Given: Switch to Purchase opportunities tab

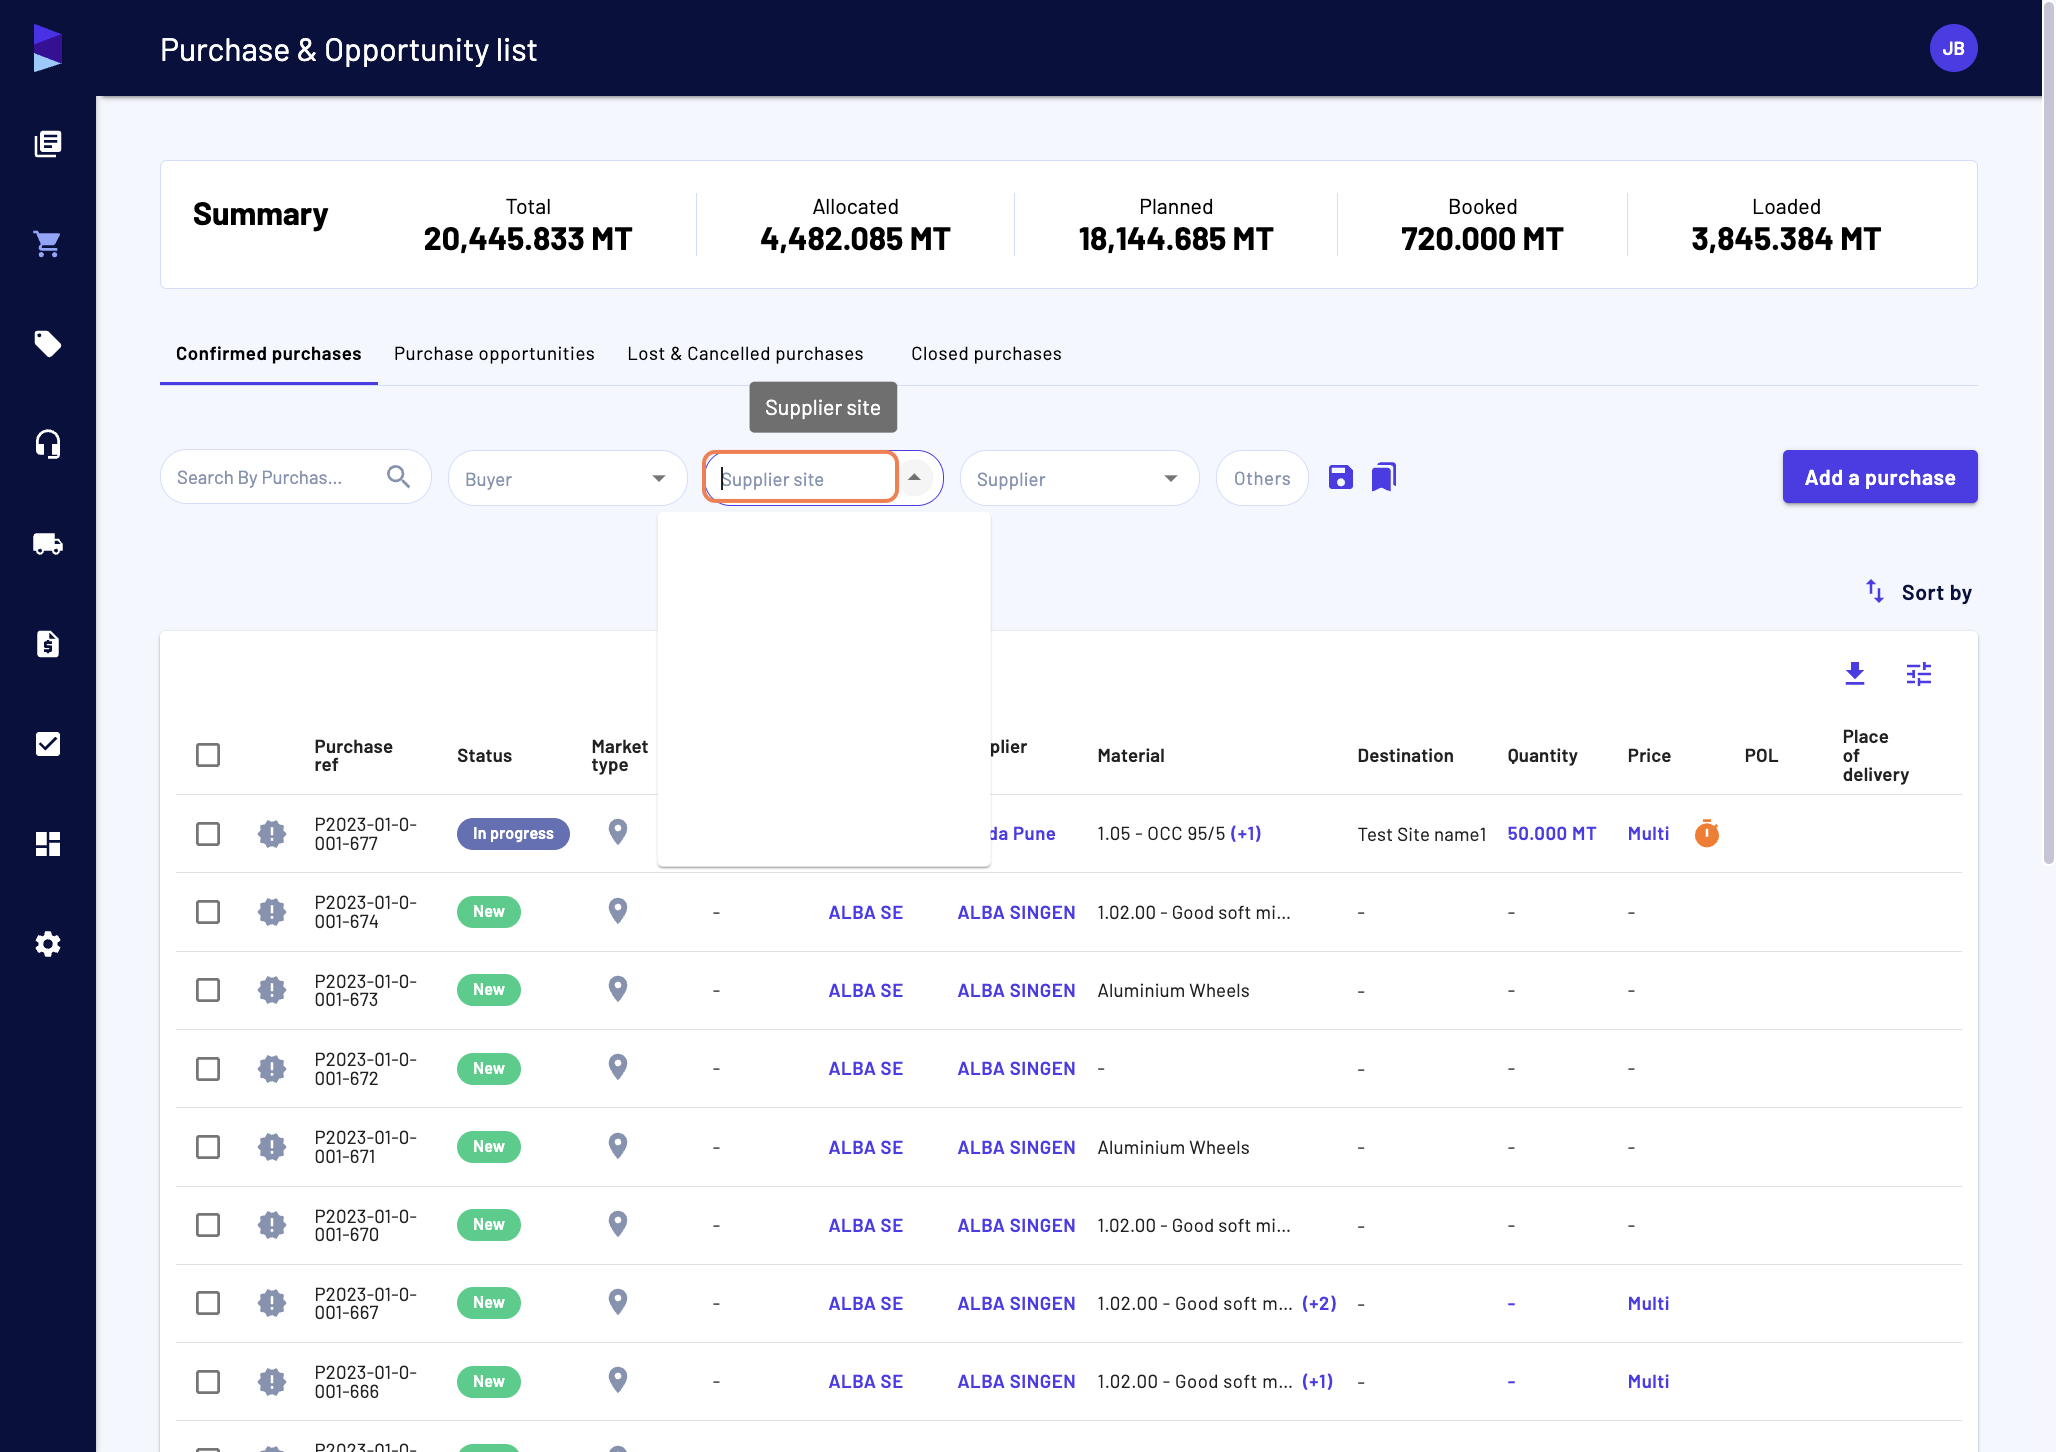Looking at the screenshot, I should coord(494,354).
